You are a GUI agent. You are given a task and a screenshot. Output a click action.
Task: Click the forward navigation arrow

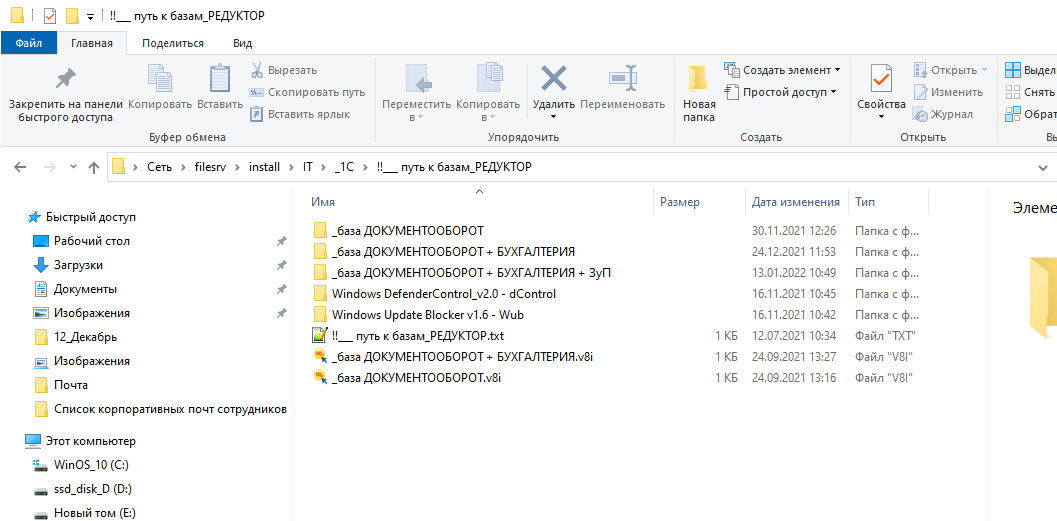pos(49,167)
